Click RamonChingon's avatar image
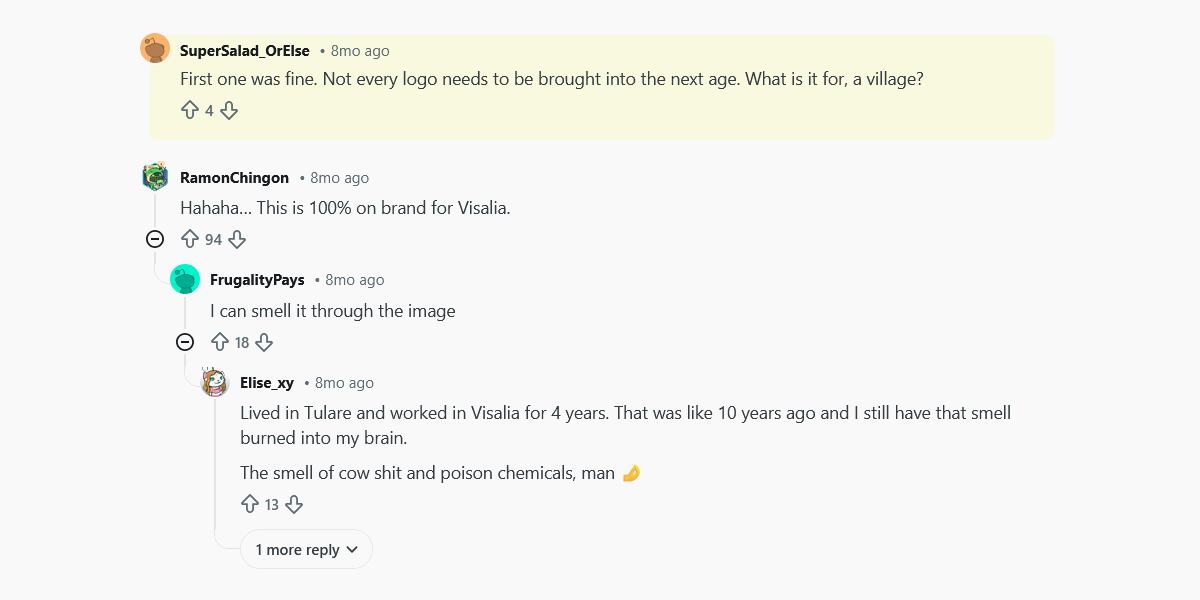This screenshot has height=600, width=1200. pyautogui.click(x=155, y=176)
